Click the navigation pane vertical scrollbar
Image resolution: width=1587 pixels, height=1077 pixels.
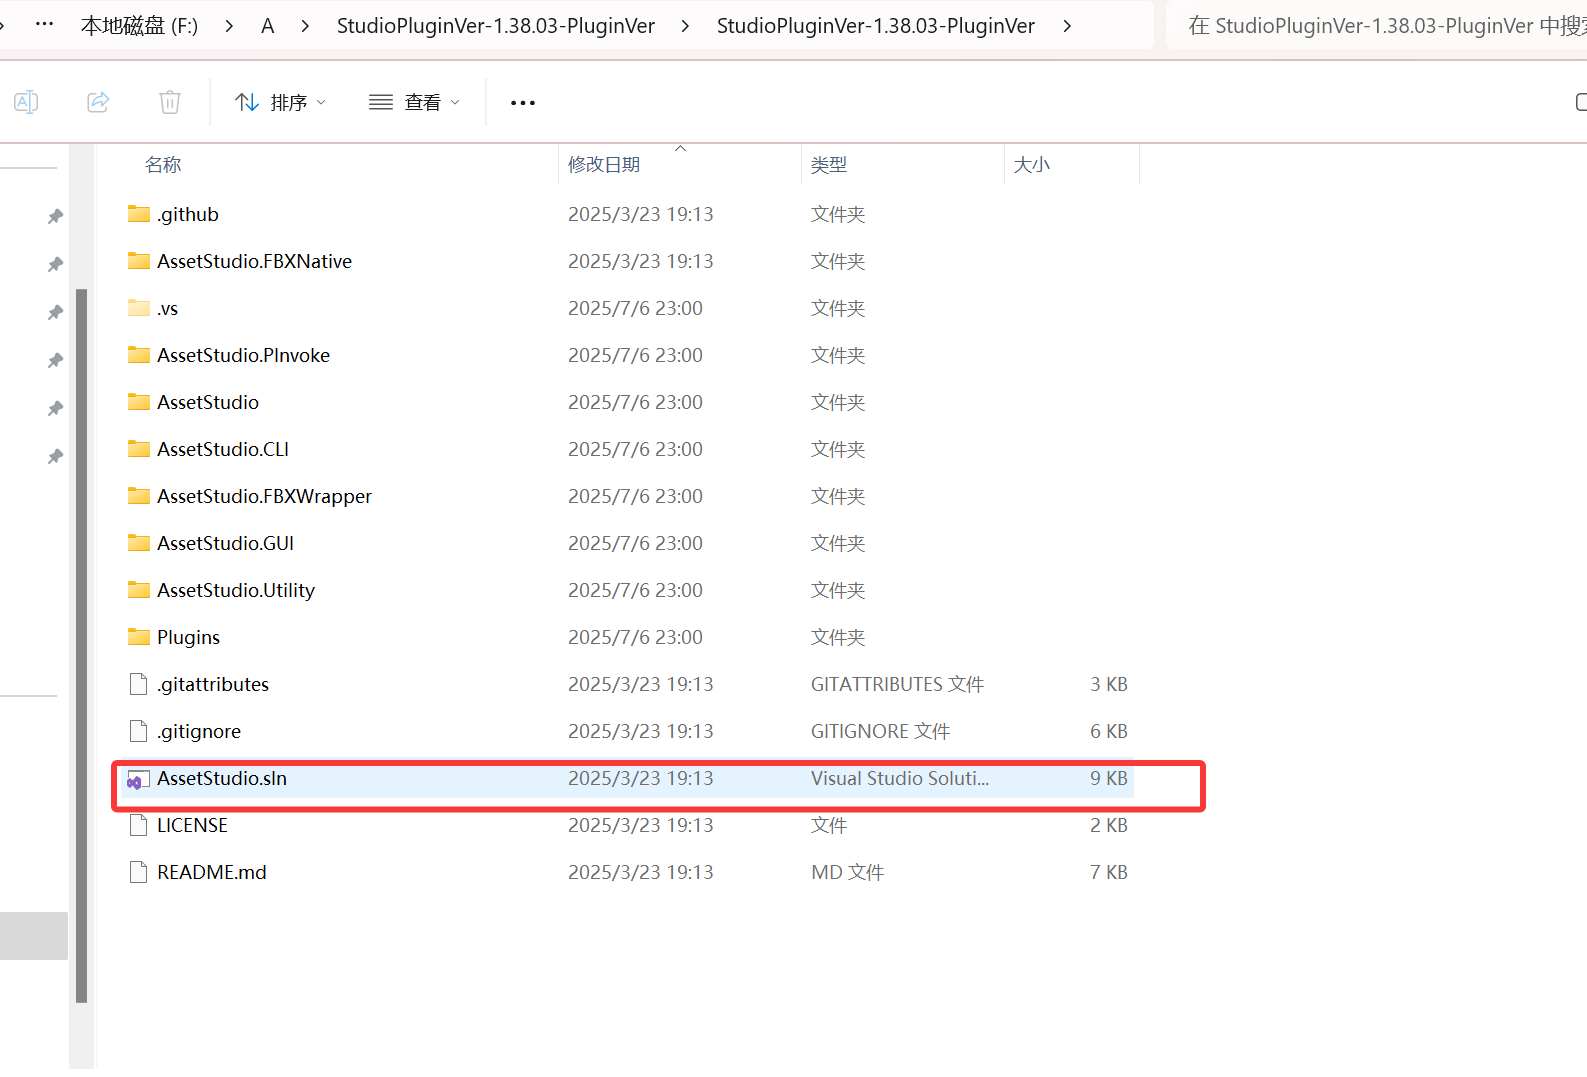pos(82,645)
